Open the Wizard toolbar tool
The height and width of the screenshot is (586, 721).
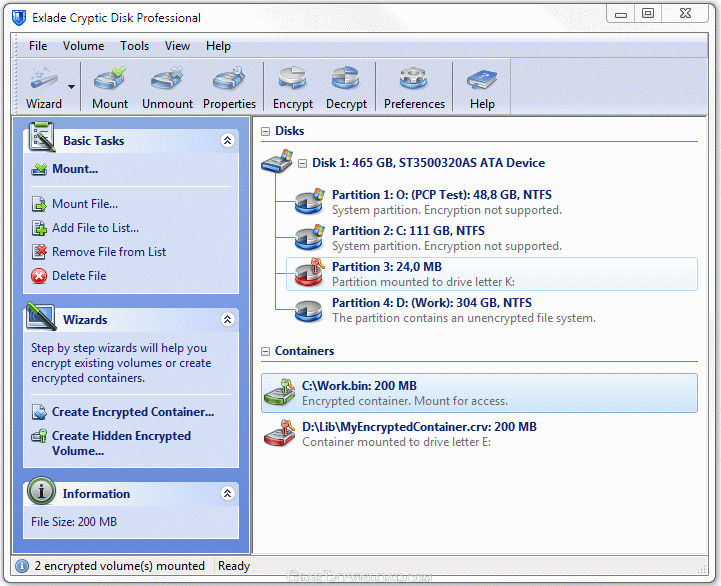click(x=44, y=87)
